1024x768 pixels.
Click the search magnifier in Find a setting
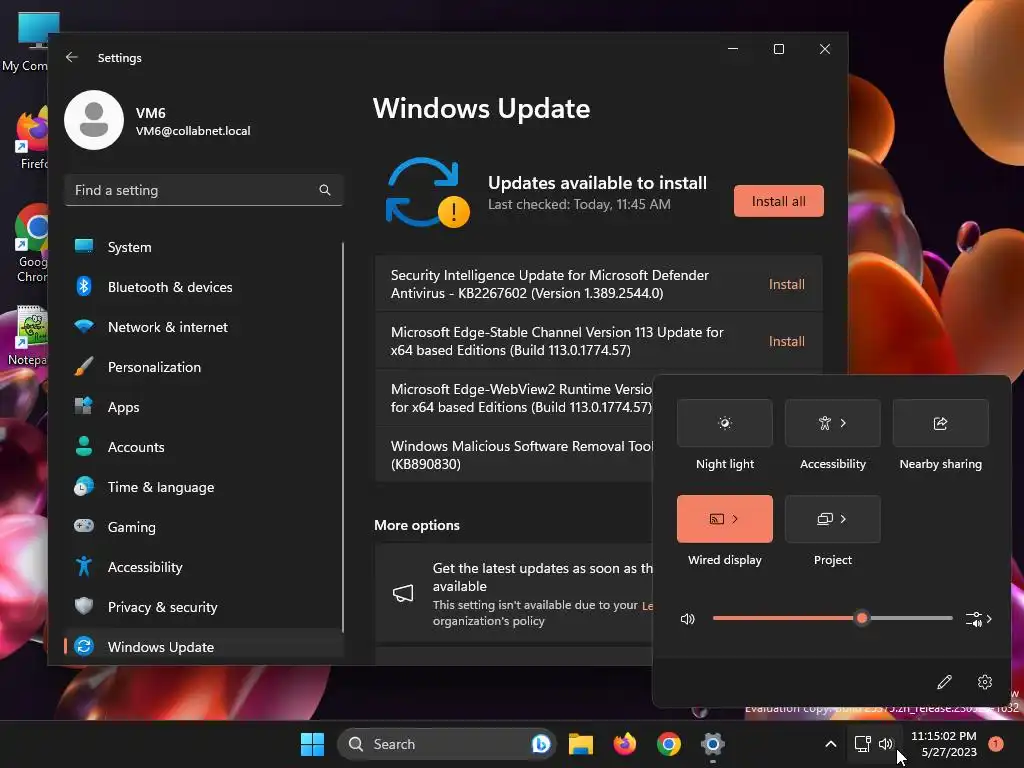click(325, 190)
